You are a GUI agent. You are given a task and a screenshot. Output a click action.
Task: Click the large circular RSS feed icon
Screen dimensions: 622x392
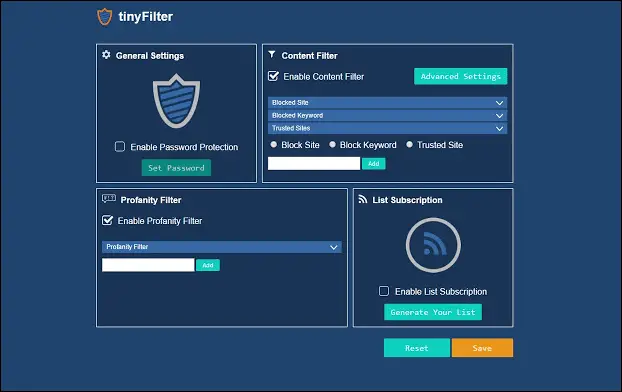[433, 245]
